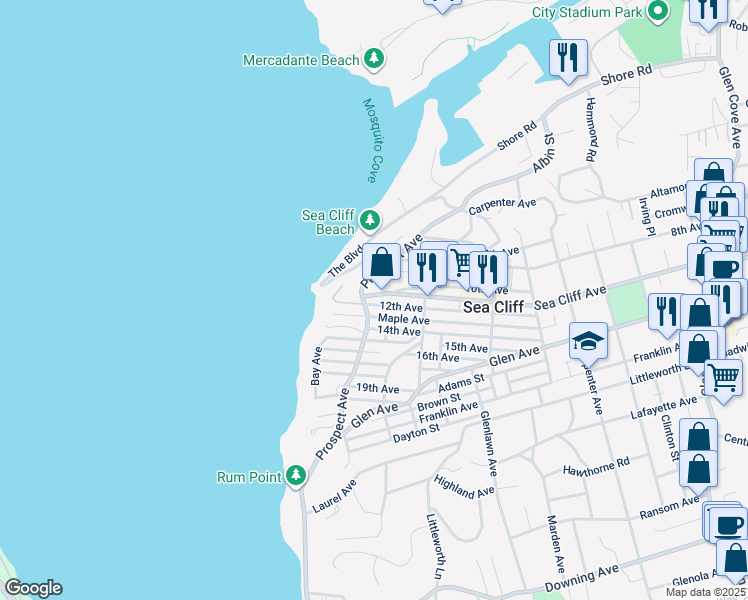Image resolution: width=748 pixels, height=600 pixels.
Task: Open the coffee cup marker right of 8th Ave
Action: [723, 270]
